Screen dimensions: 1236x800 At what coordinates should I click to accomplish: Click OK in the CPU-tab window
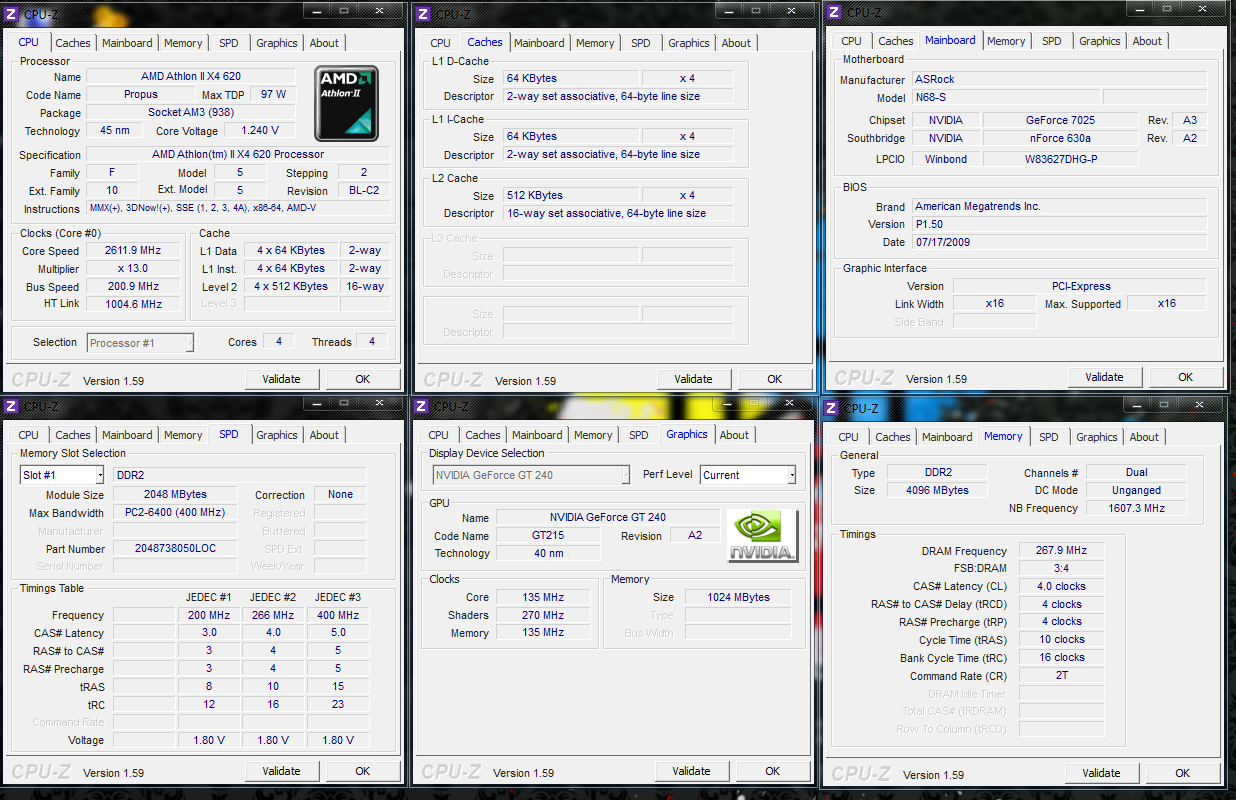tap(362, 379)
